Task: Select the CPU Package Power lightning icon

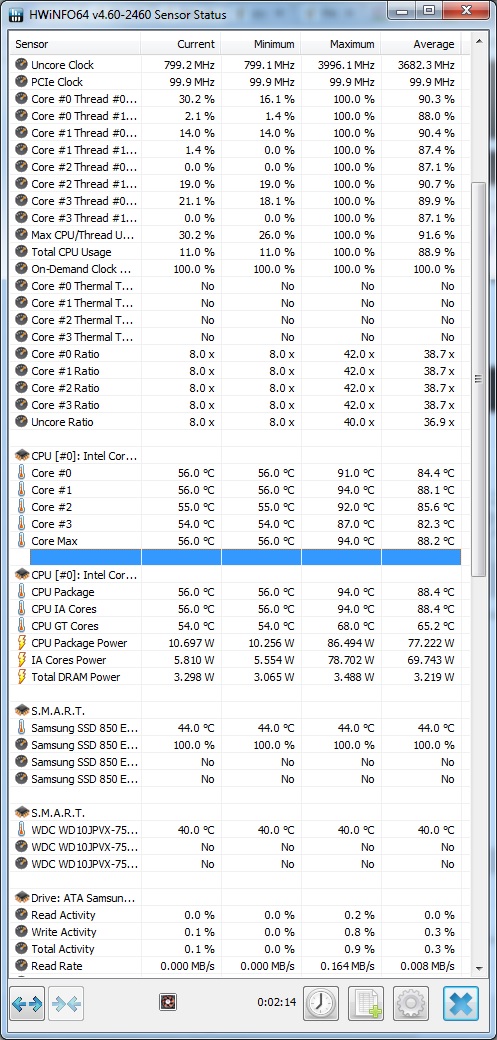Action: pyautogui.click(x=21, y=643)
